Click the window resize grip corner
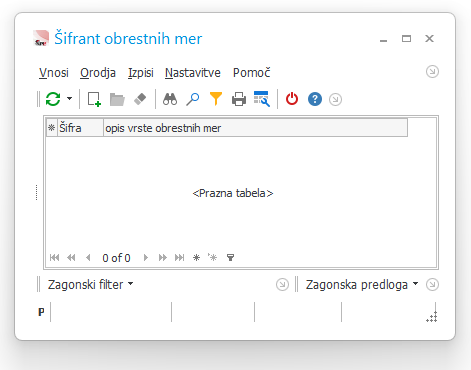Image resolution: width=471 pixels, height=370 pixels. [x=432, y=317]
